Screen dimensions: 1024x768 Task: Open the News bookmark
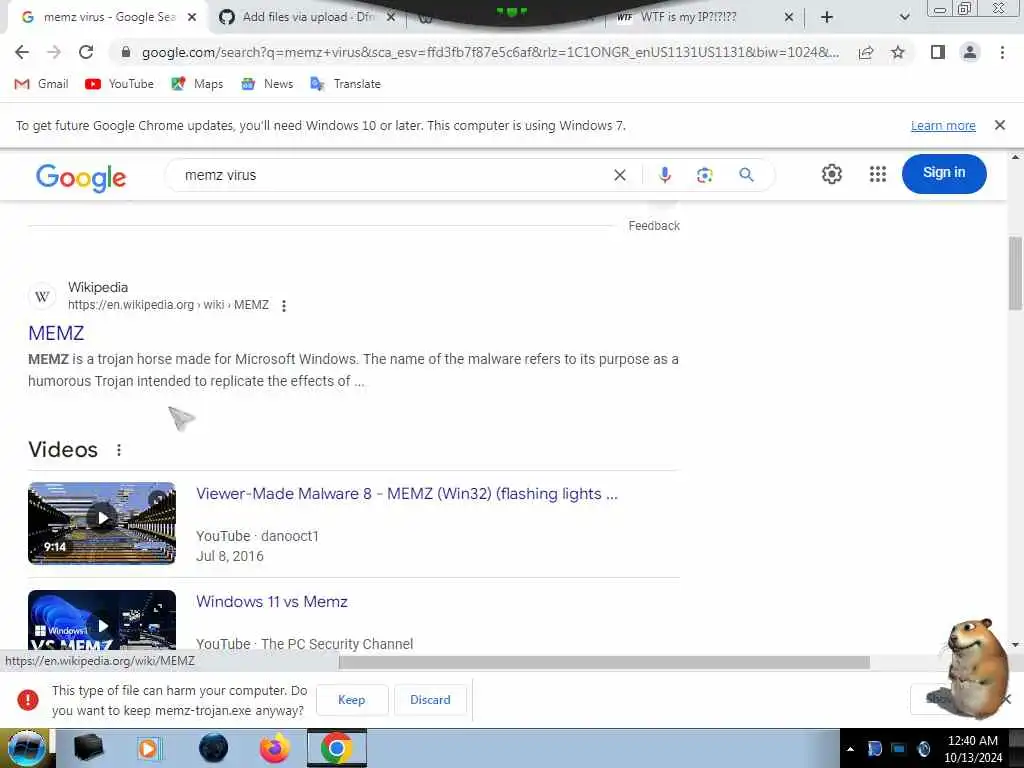pyautogui.click(x=267, y=84)
